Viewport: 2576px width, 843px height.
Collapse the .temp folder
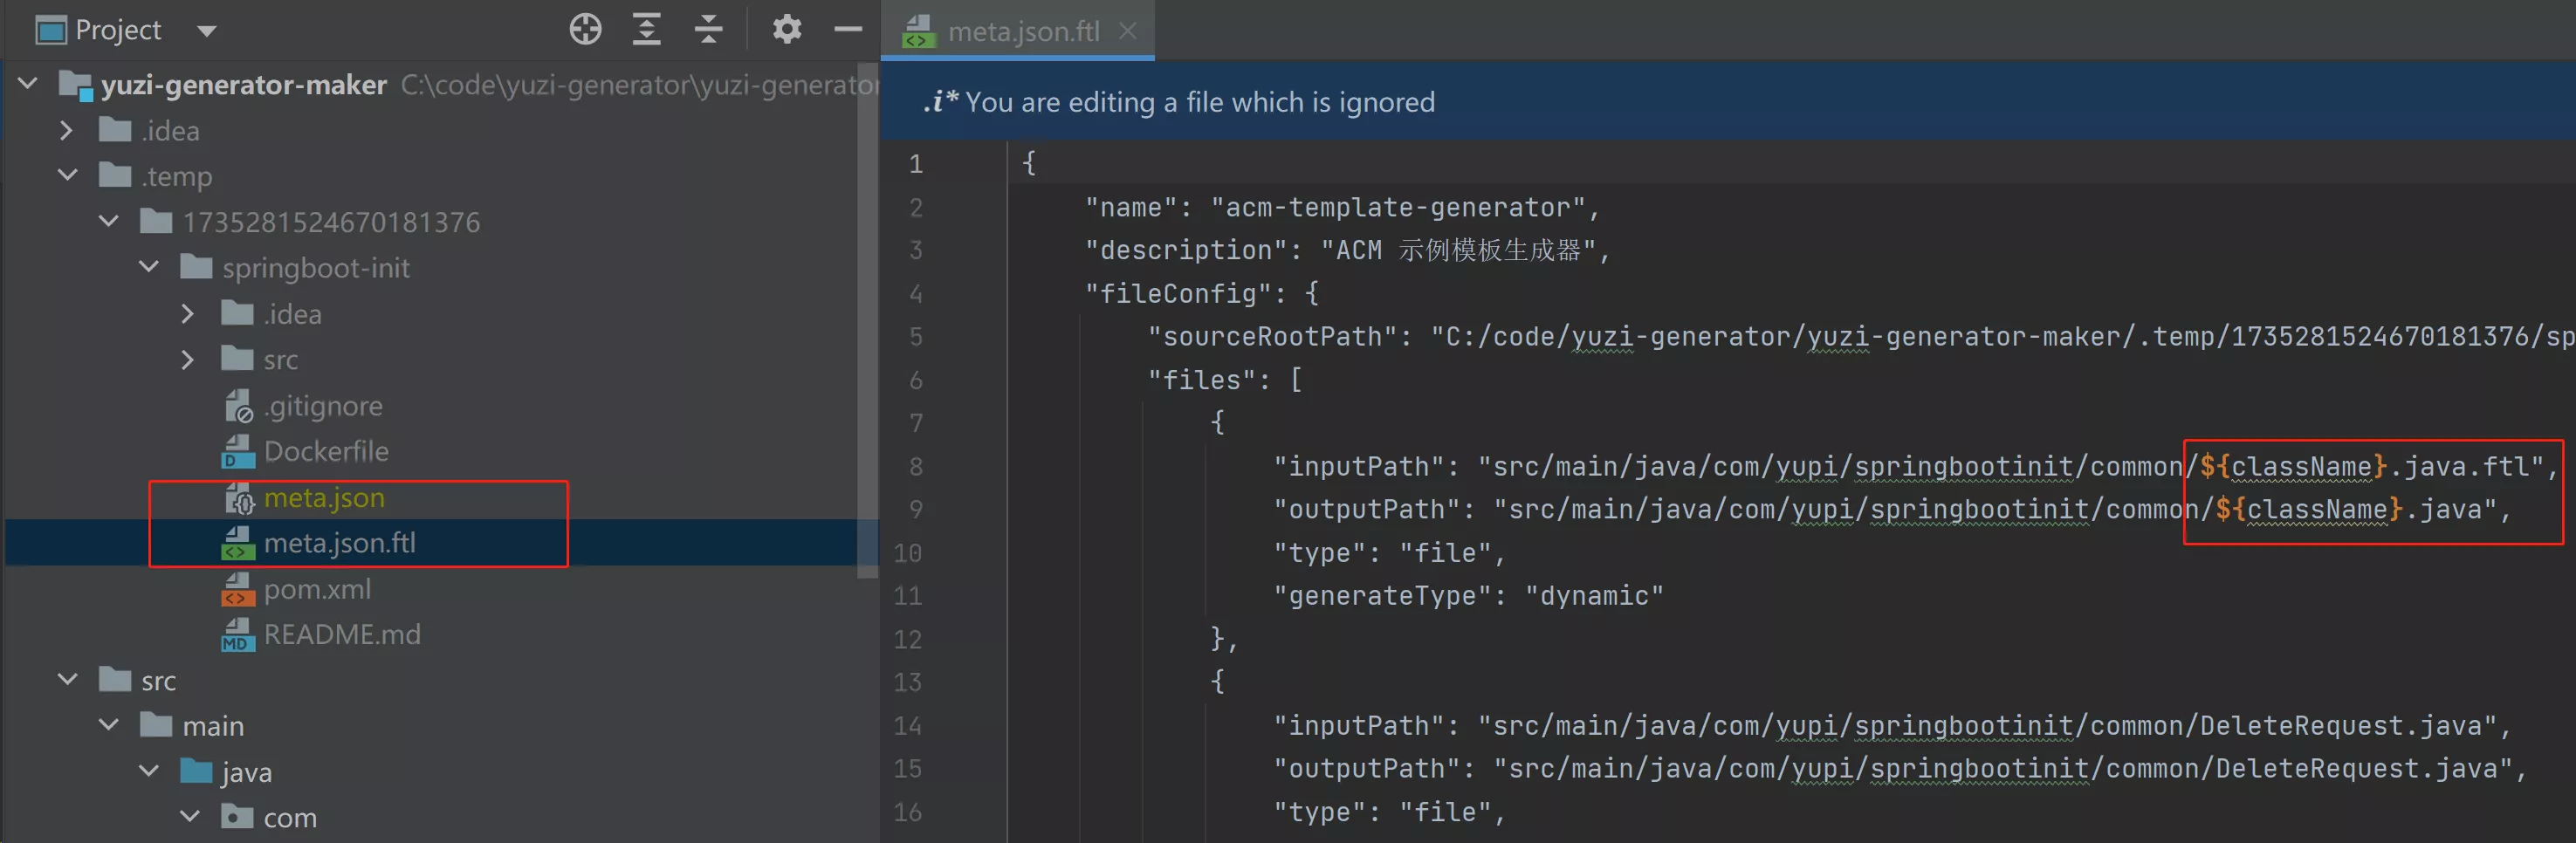pos(68,175)
